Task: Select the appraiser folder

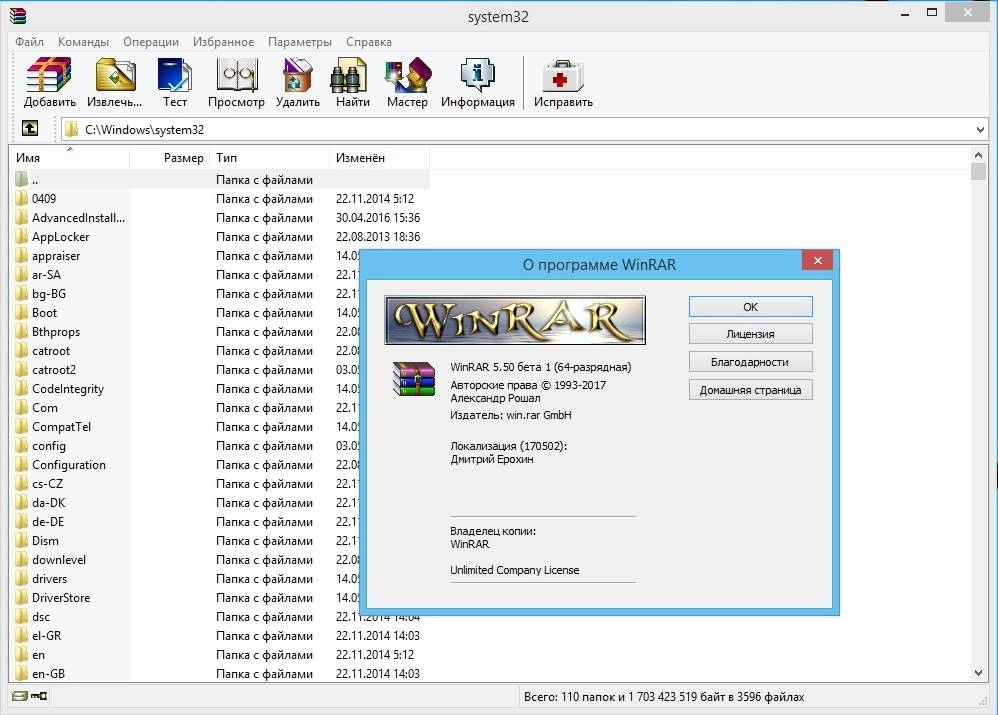Action: (56, 256)
